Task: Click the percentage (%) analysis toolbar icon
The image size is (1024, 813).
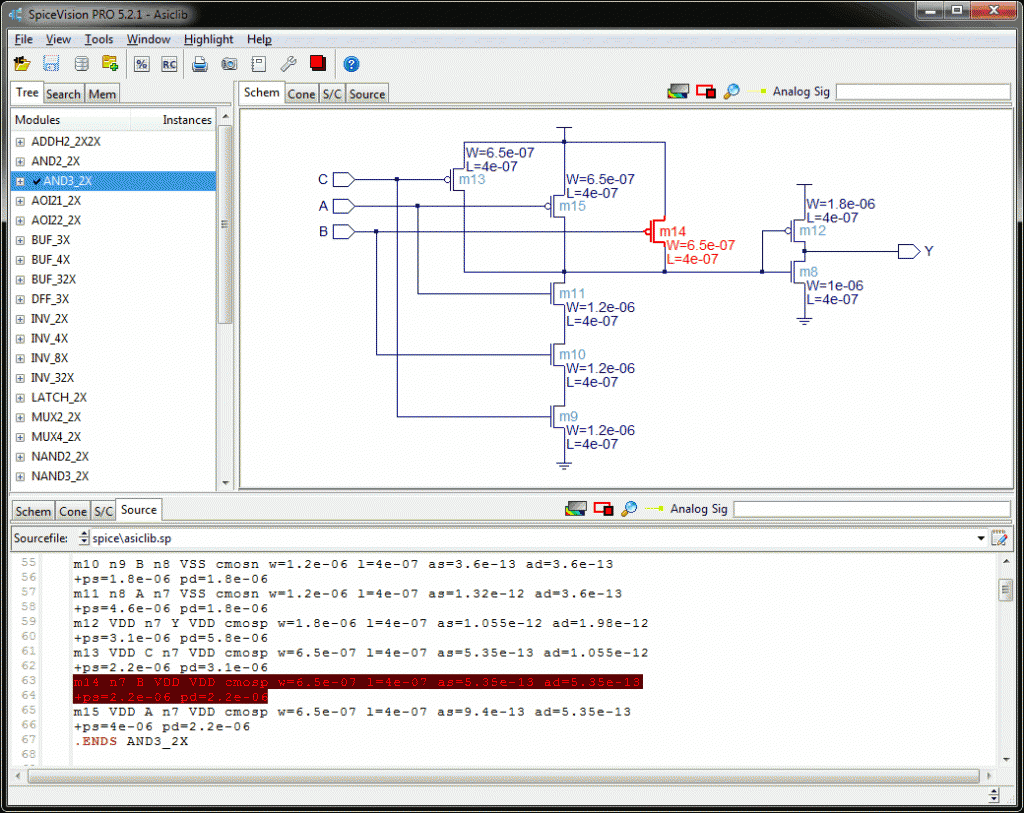Action: [x=141, y=63]
